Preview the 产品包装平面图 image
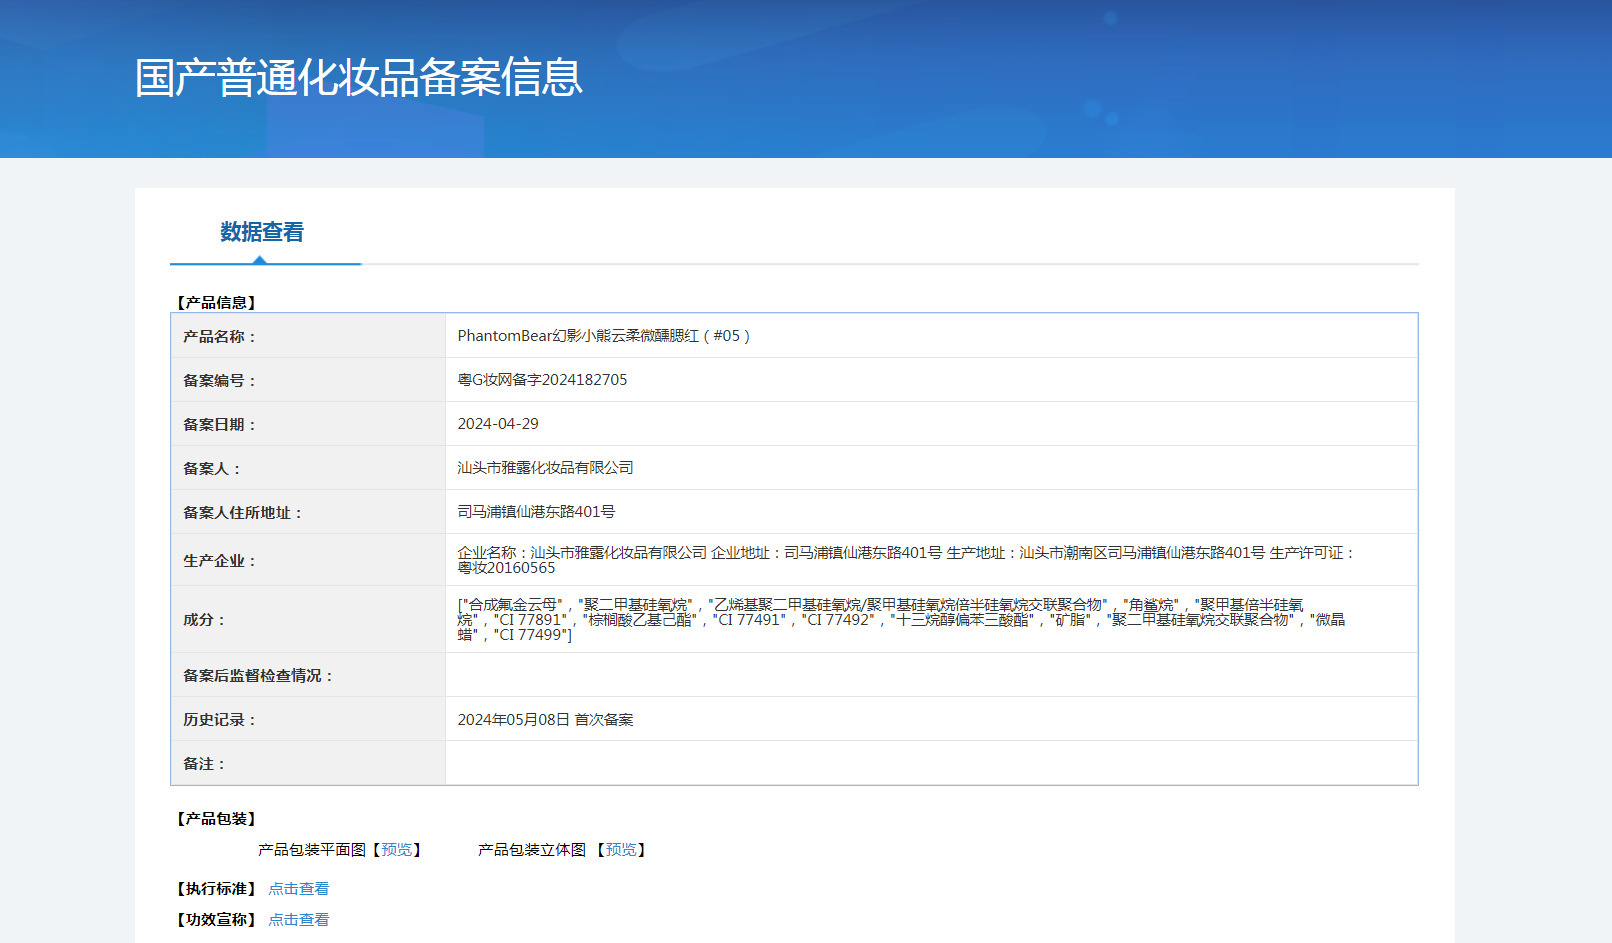 pyautogui.click(x=397, y=850)
